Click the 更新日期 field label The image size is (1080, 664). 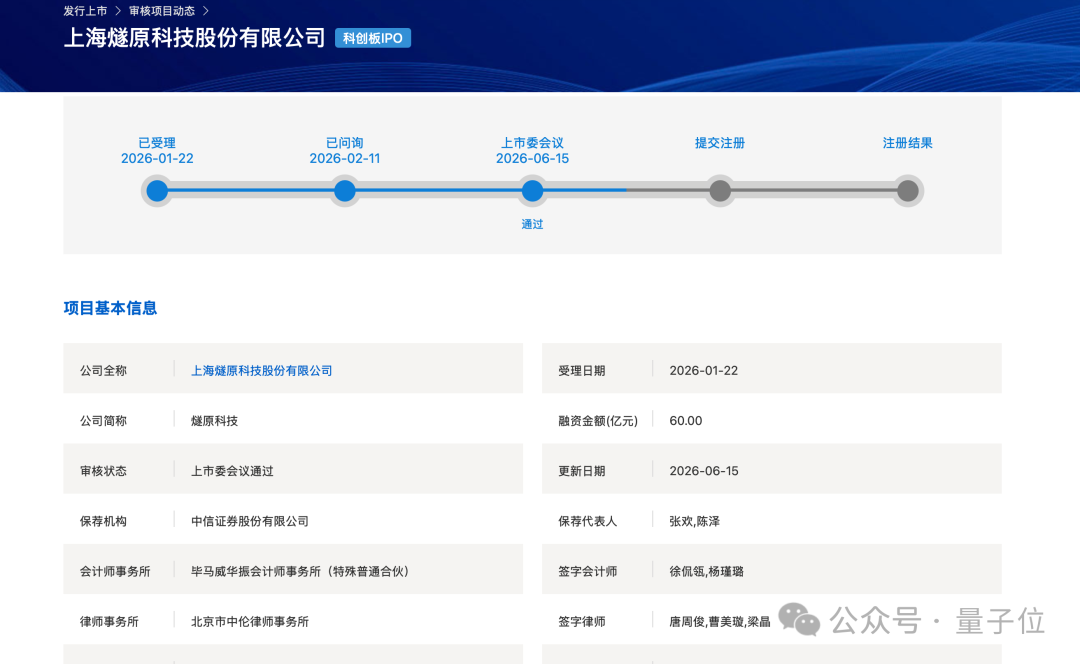(582, 471)
